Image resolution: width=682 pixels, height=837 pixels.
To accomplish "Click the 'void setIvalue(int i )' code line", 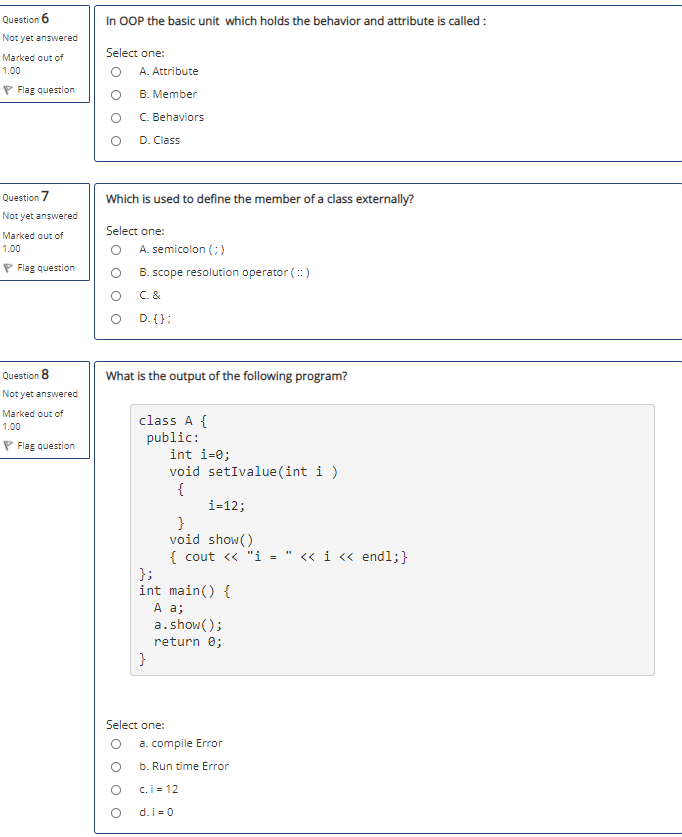I will point(253,471).
